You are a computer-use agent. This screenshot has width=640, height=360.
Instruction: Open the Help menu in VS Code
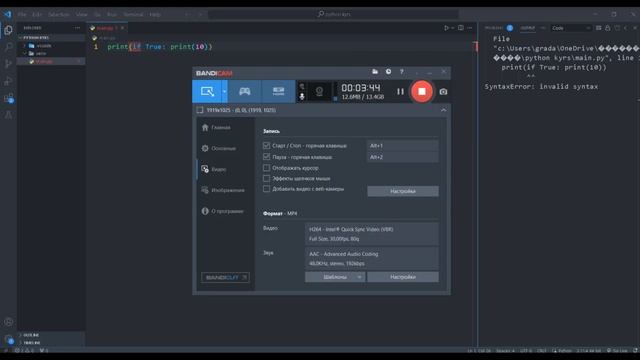tap(155, 14)
